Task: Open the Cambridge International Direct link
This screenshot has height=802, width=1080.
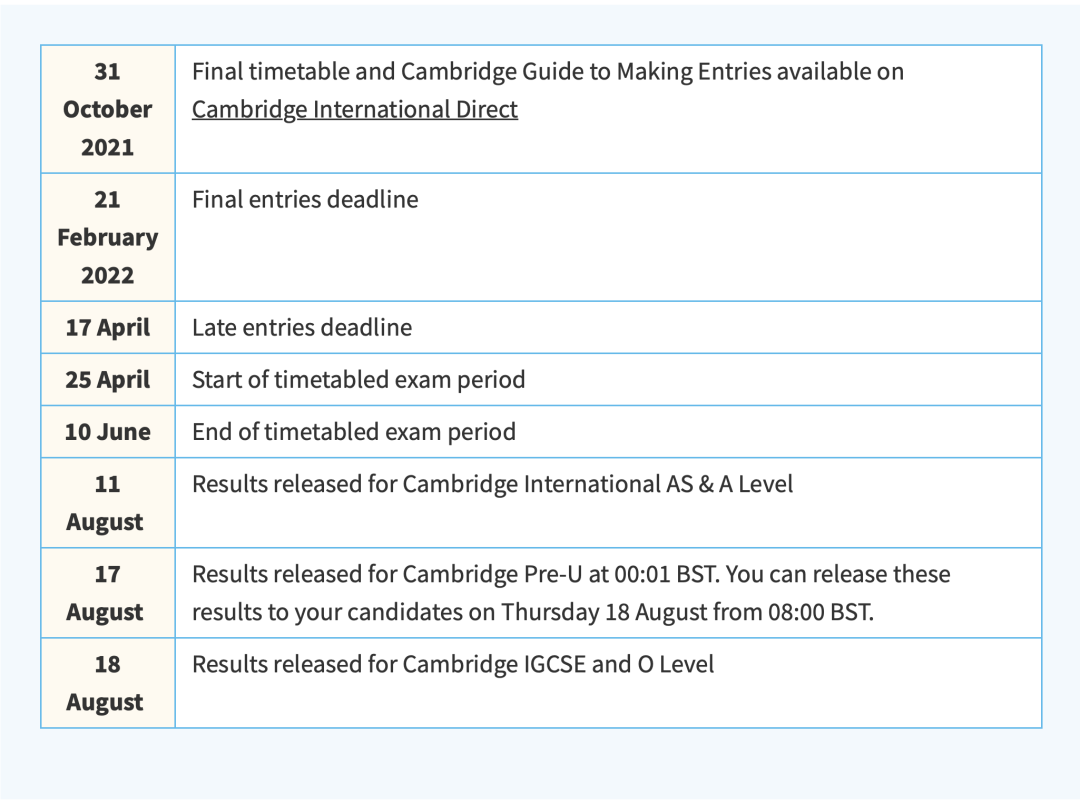Action: pos(354,109)
